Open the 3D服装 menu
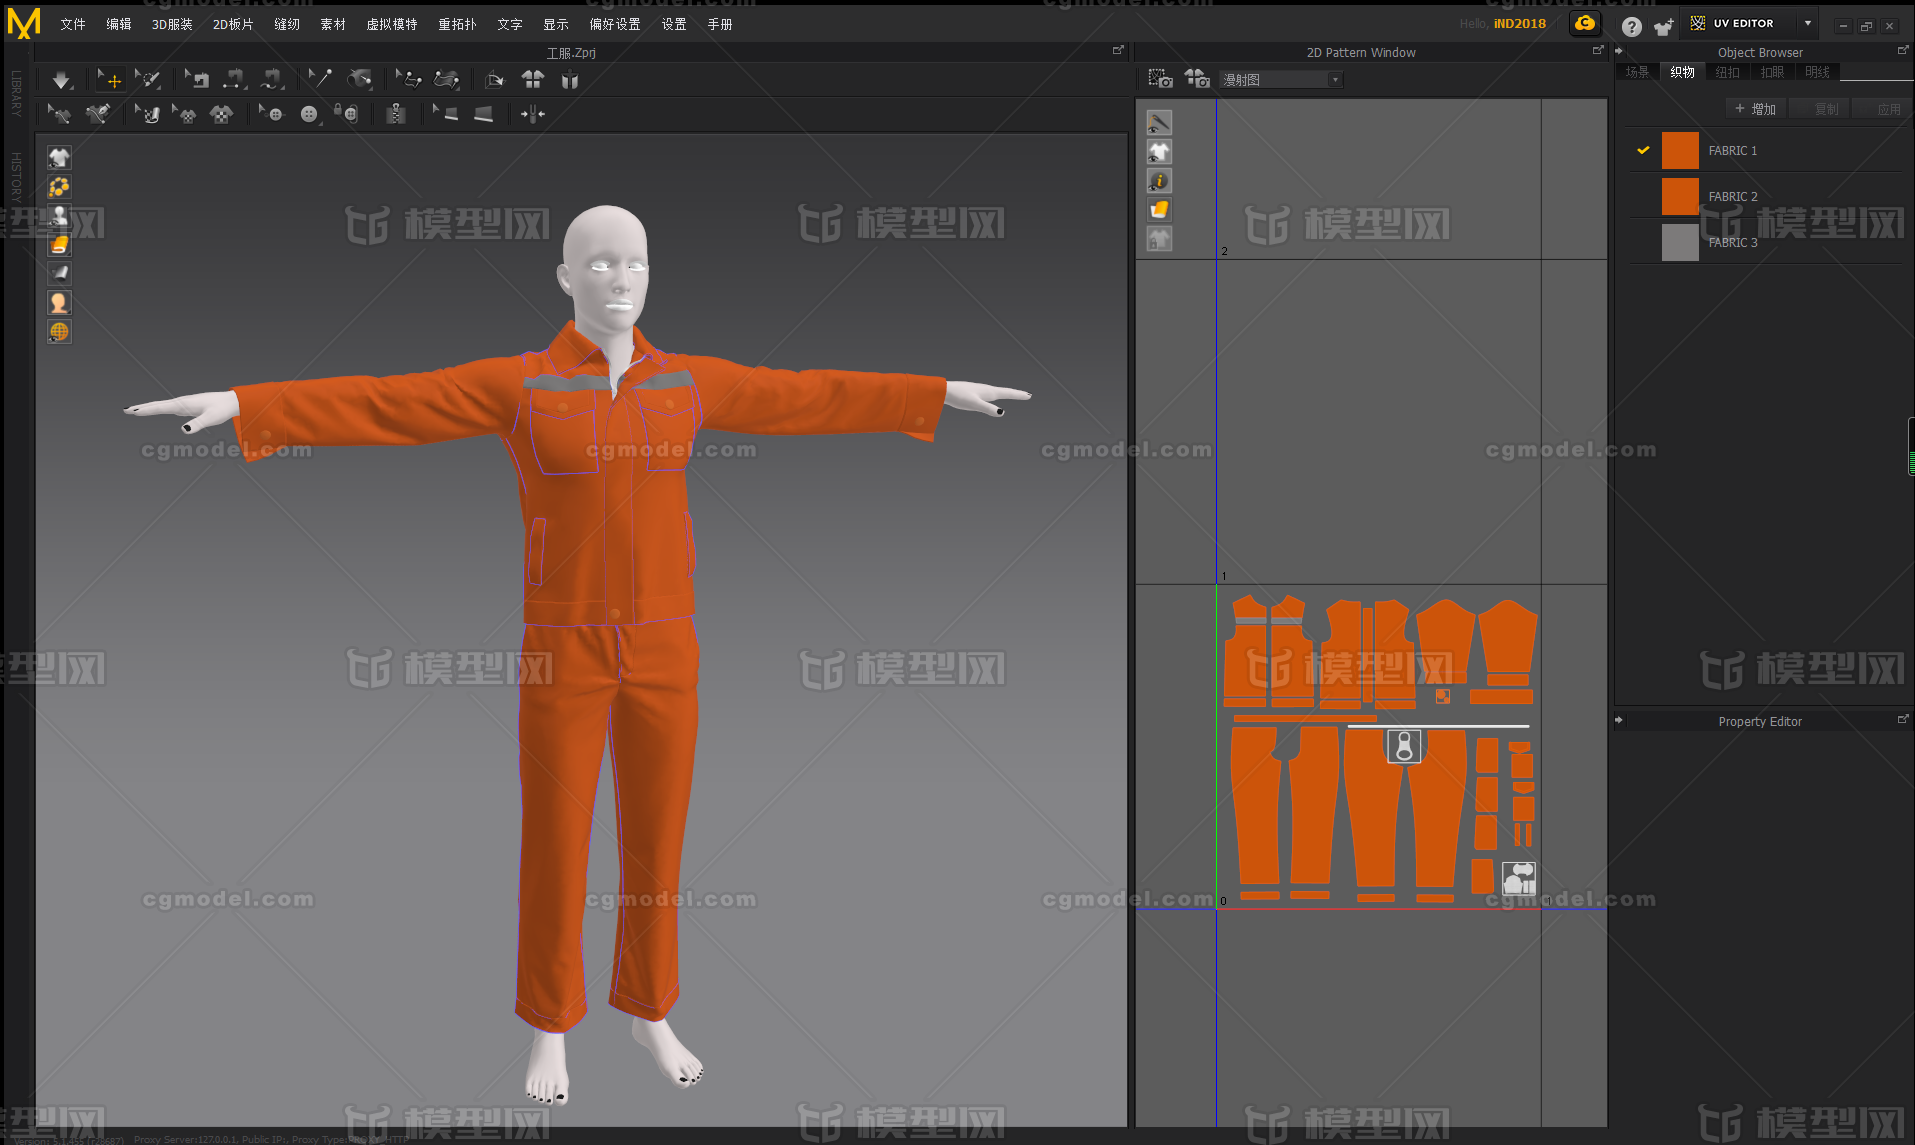 [172, 24]
